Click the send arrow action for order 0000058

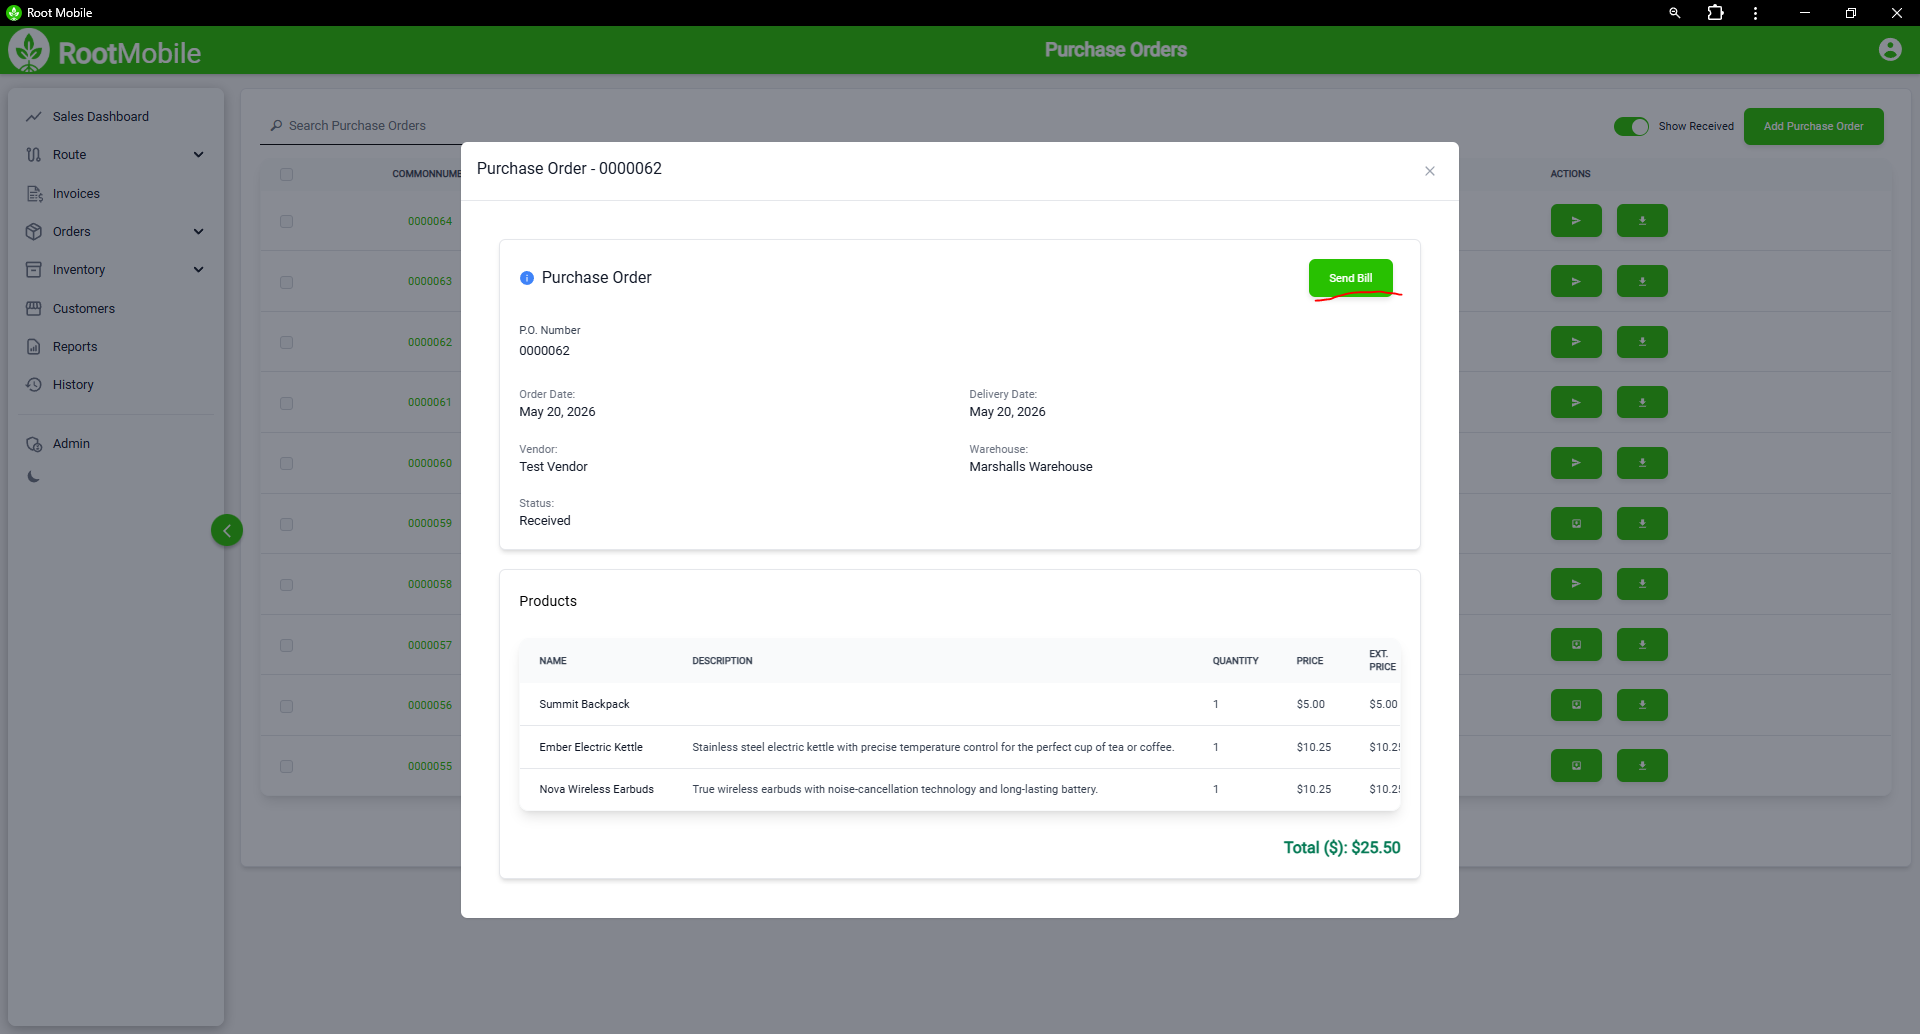(x=1576, y=584)
